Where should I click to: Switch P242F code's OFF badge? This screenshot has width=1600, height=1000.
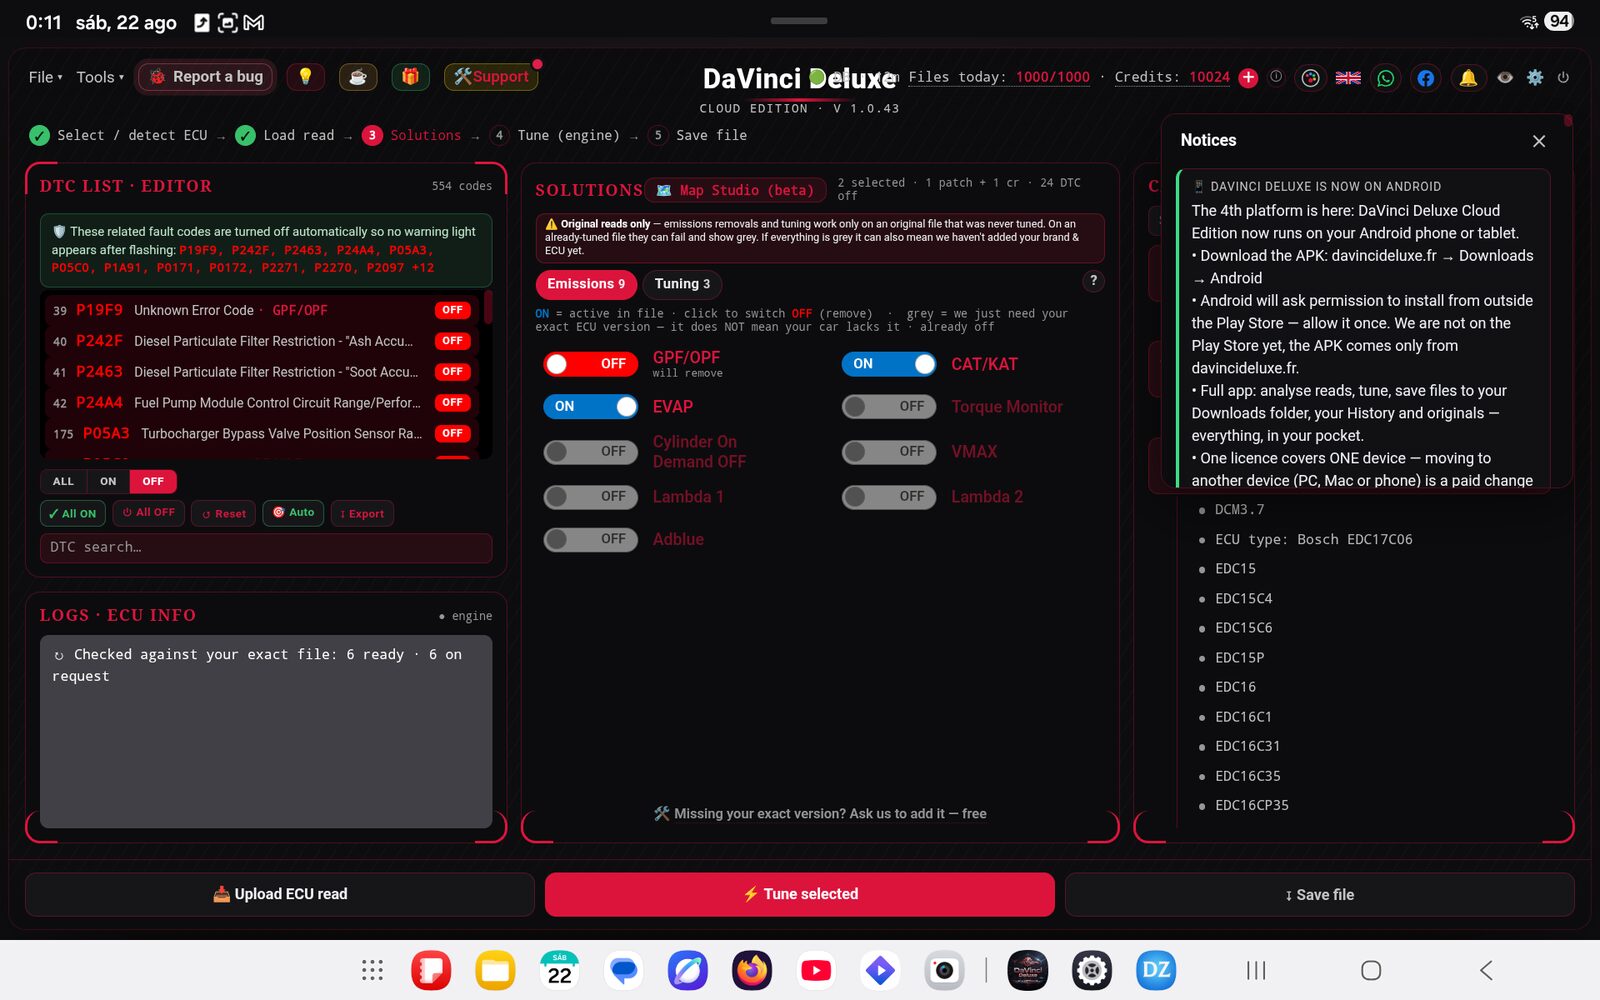(x=452, y=341)
